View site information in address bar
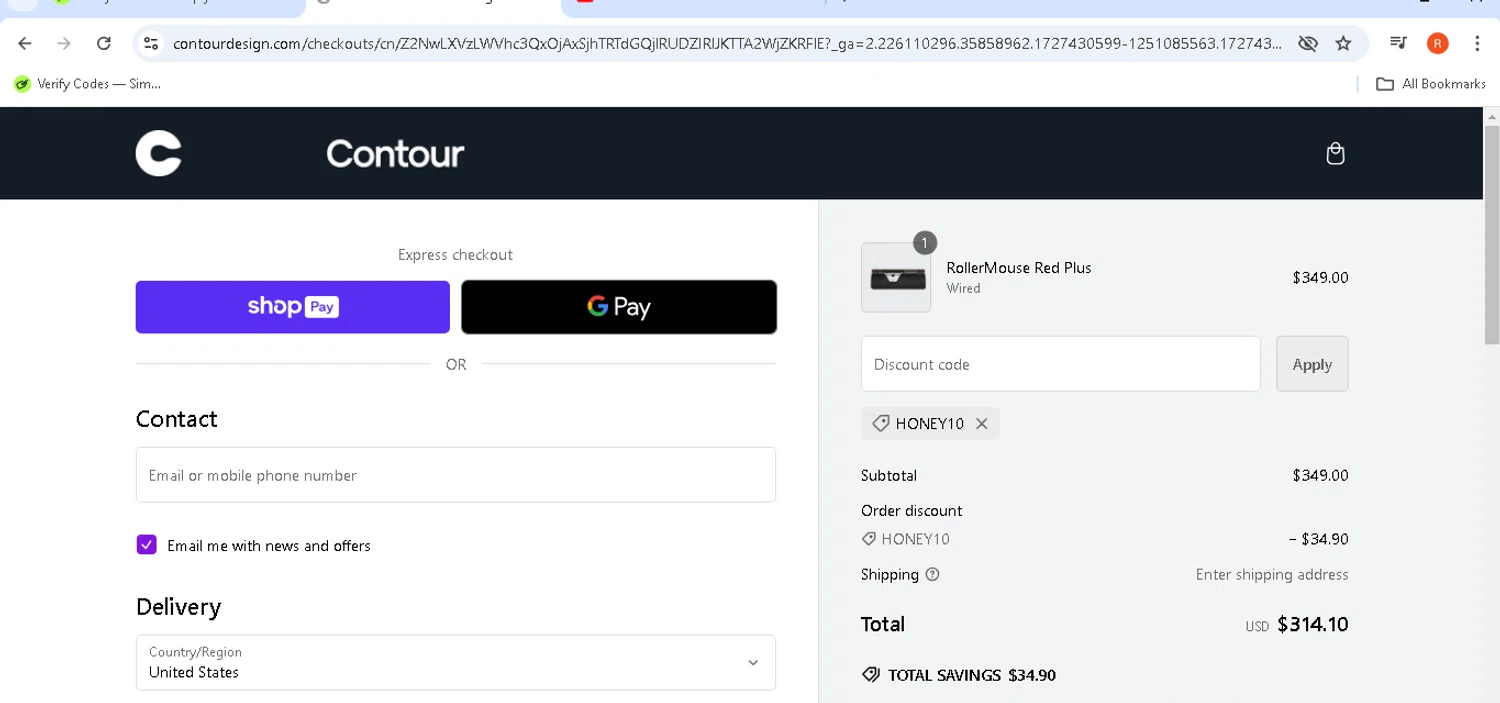 click(x=151, y=43)
